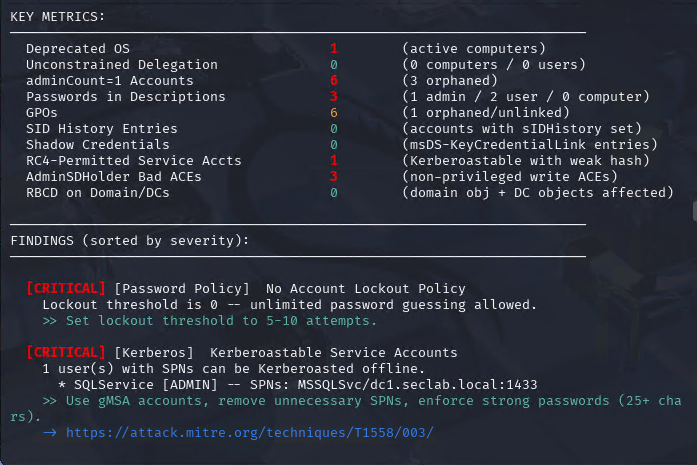Click the first red CRITICAL tag
This screenshot has height=465, width=697.
[66, 288]
